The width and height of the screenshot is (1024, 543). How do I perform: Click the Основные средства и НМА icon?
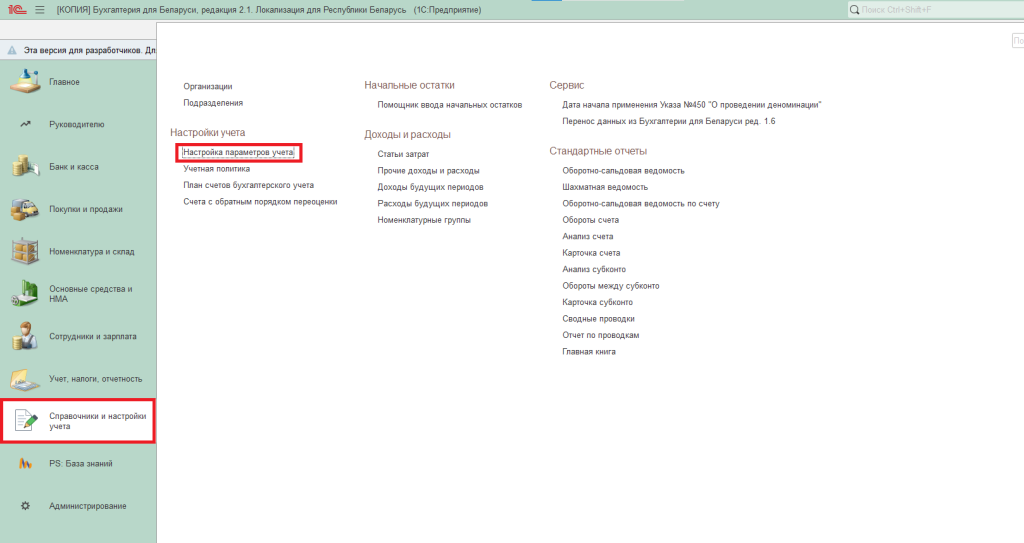click(x=25, y=294)
